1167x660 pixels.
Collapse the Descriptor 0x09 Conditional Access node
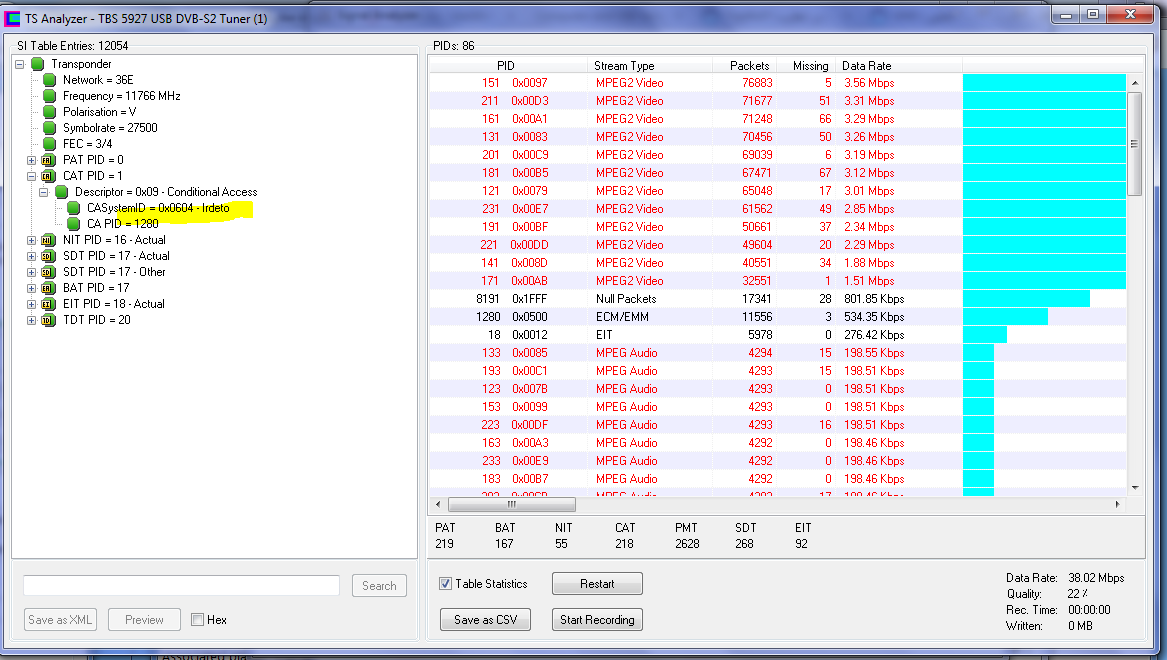coord(43,192)
